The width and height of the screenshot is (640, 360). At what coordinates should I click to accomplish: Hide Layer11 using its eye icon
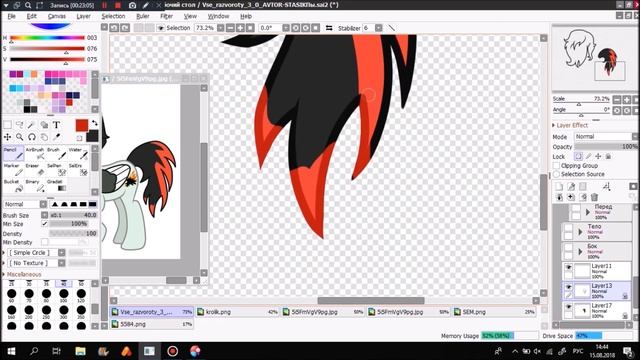click(x=568, y=267)
